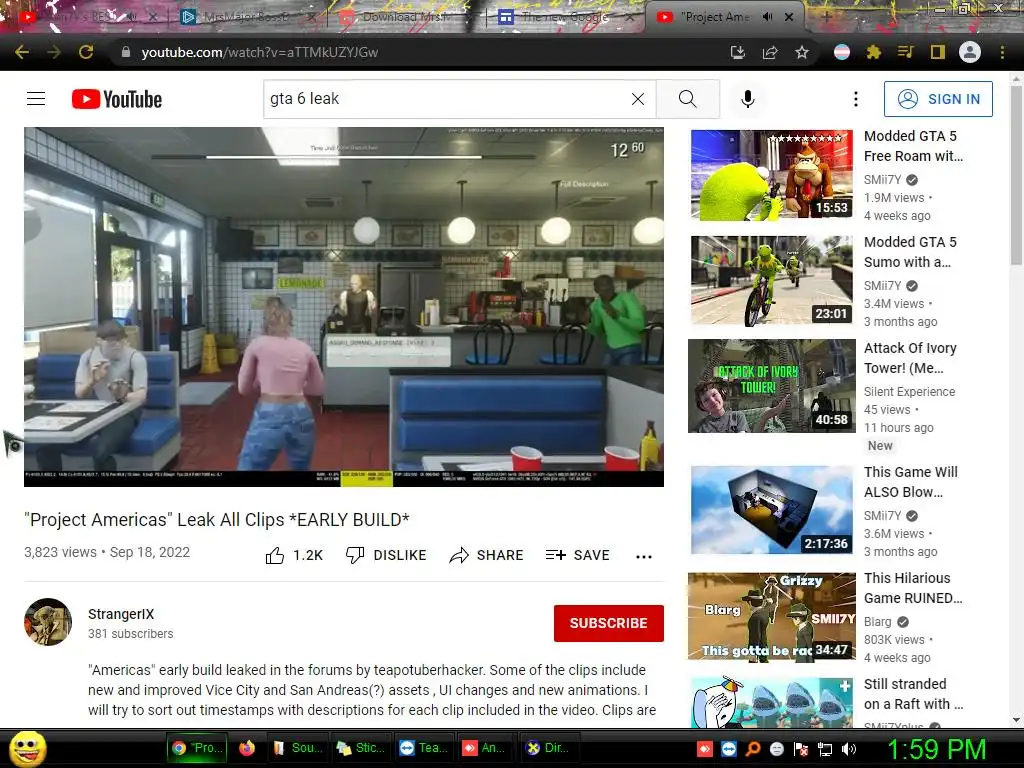Viewport: 1024px width, 768px height.
Task: Open the volume speaker tray icon
Action: [x=849, y=749]
